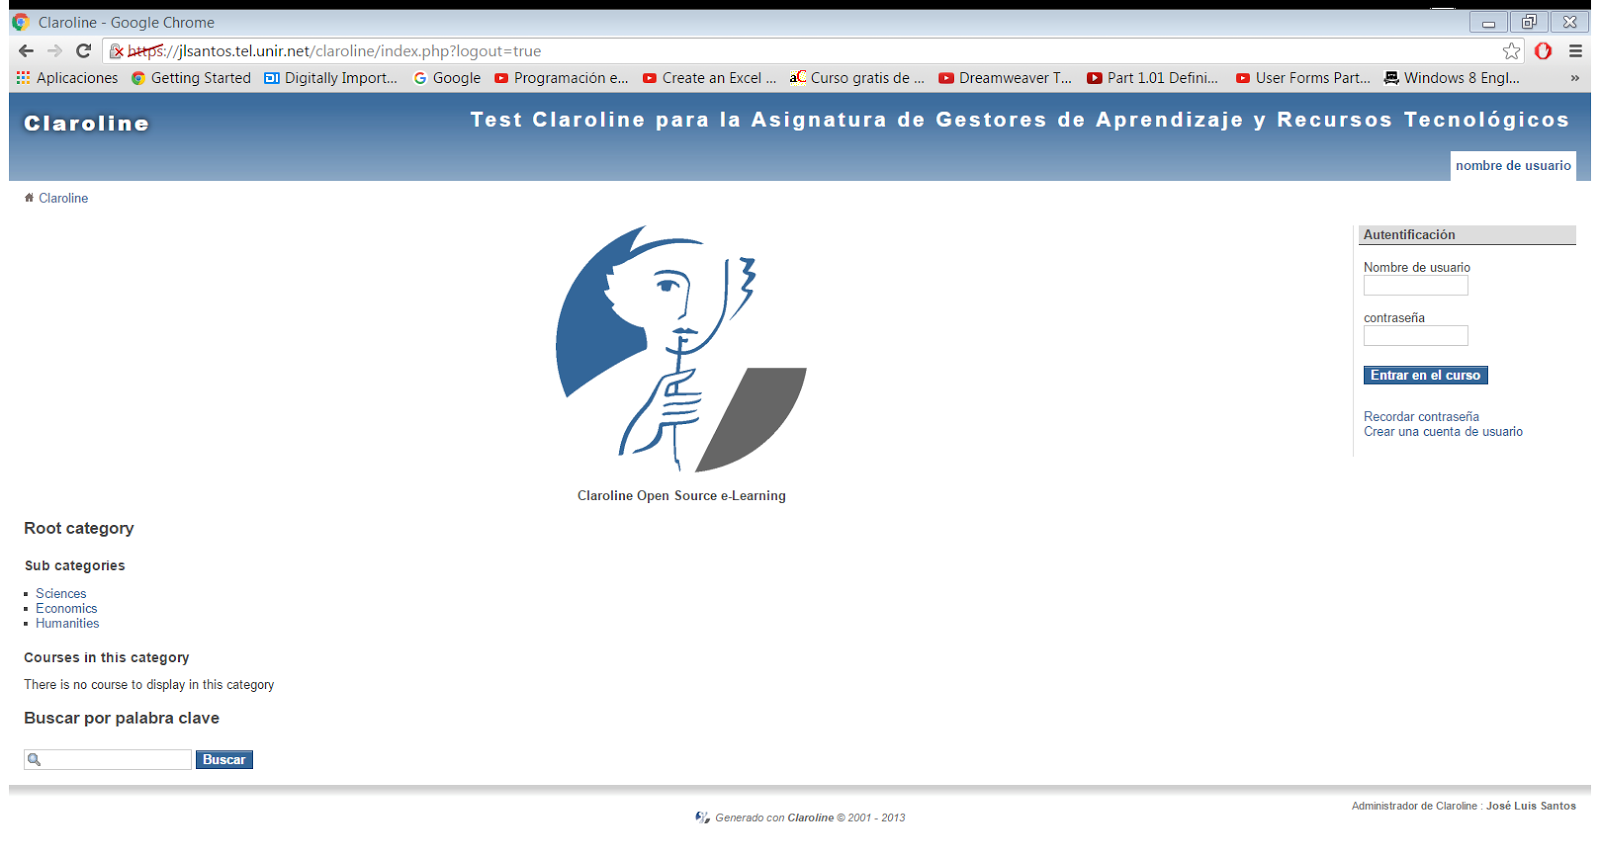
Task: Open the Humanities sub category
Action: 67,624
